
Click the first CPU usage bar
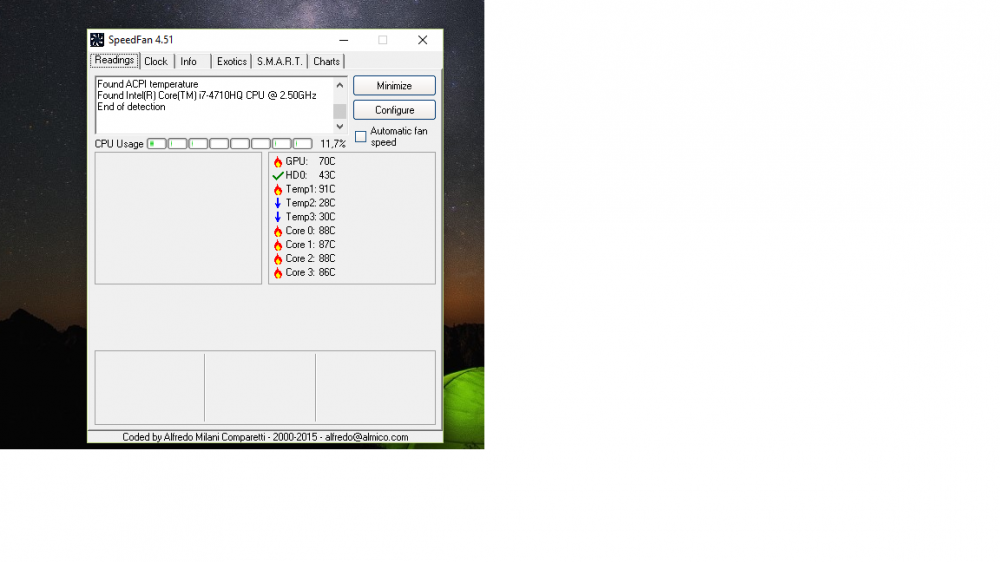(157, 144)
